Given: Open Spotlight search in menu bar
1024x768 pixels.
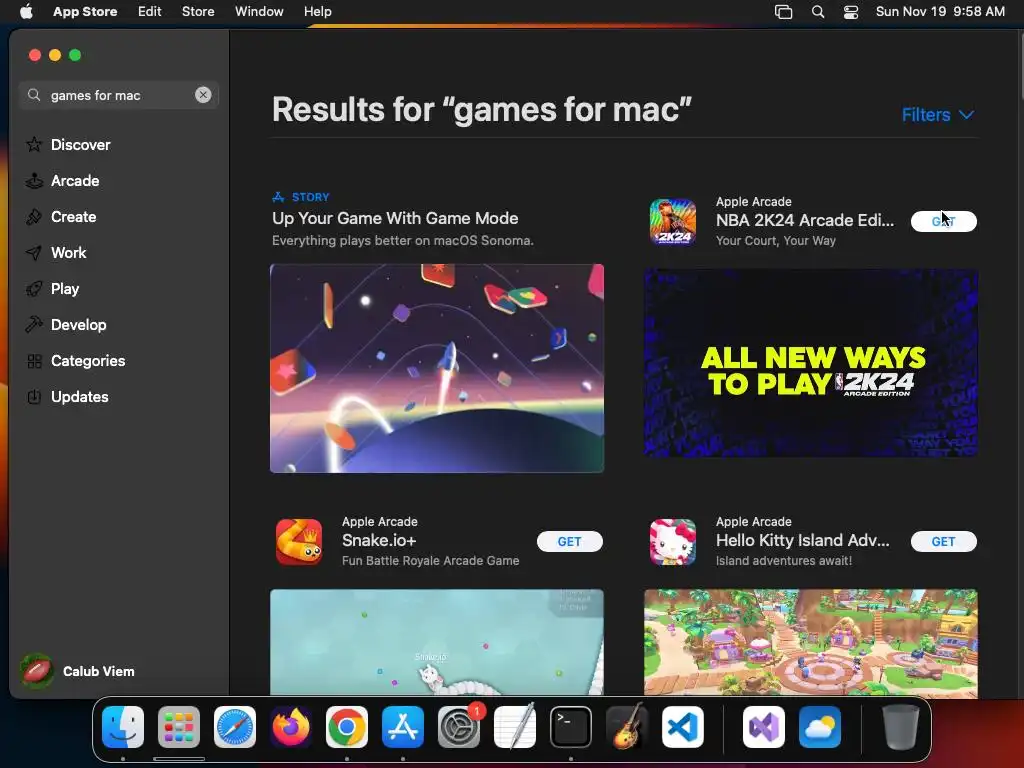Looking at the screenshot, I should [x=818, y=11].
